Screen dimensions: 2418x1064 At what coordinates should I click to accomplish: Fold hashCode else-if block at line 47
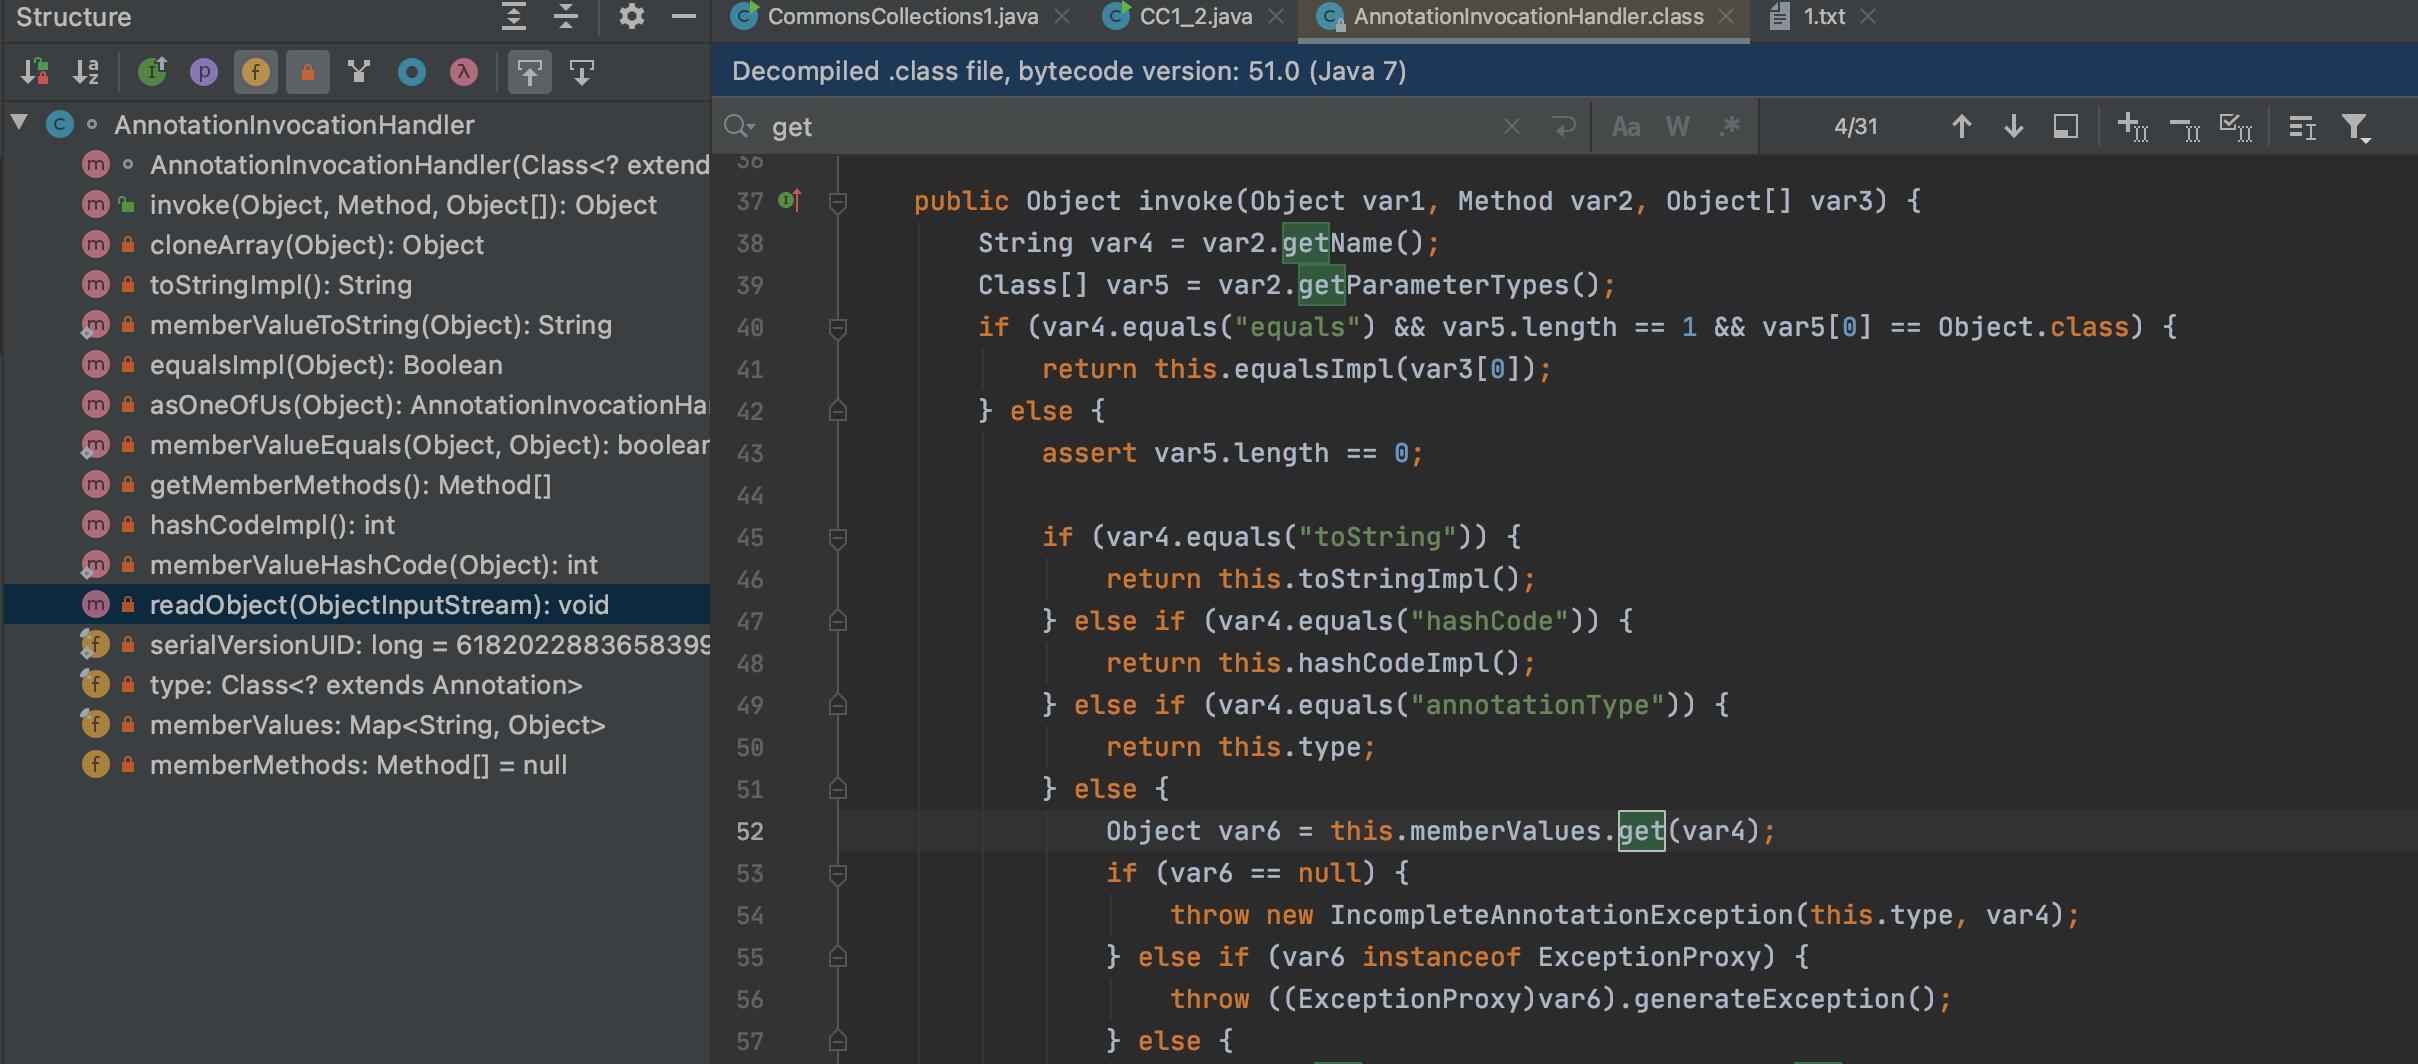838,621
